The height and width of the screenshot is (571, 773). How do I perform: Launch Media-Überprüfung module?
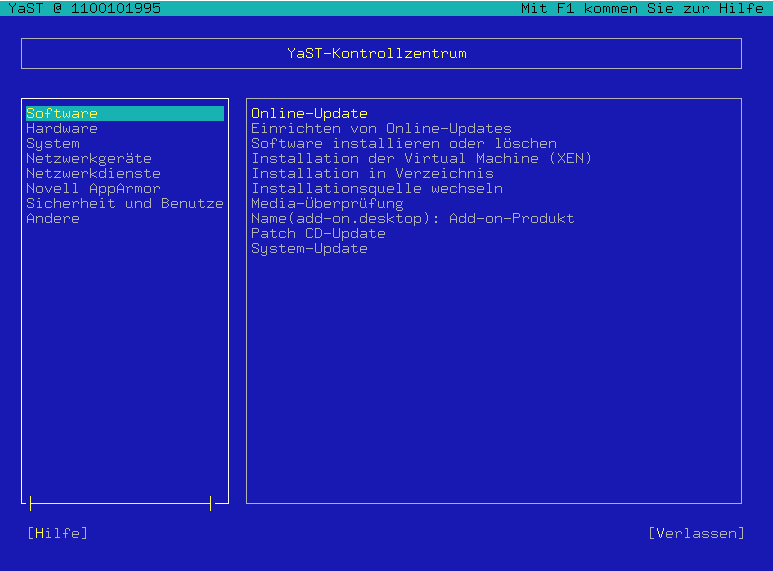click(x=327, y=204)
